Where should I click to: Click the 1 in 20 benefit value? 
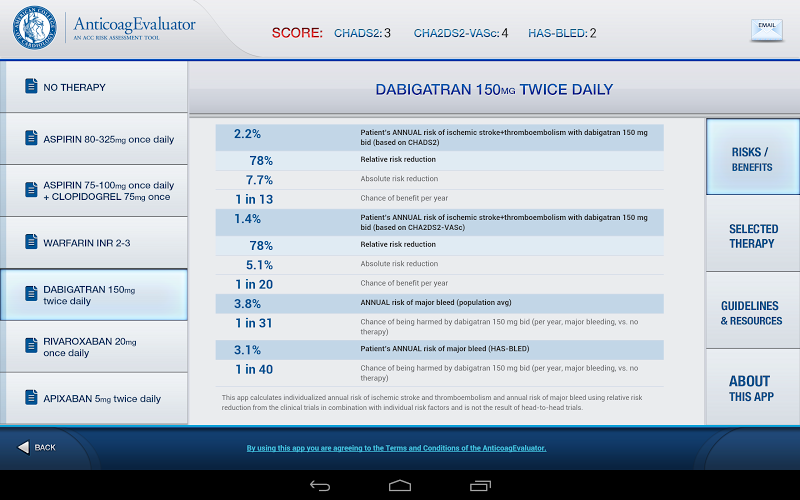pos(254,284)
